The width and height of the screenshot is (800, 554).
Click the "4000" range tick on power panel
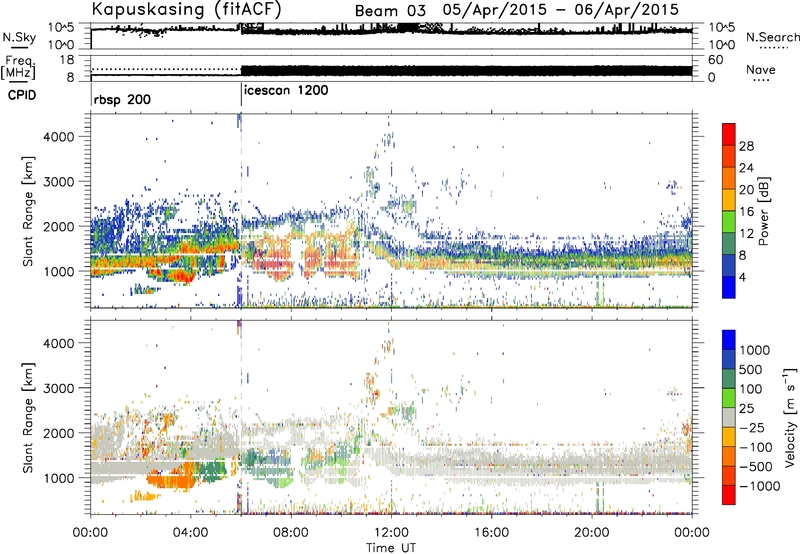[x=59, y=136]
